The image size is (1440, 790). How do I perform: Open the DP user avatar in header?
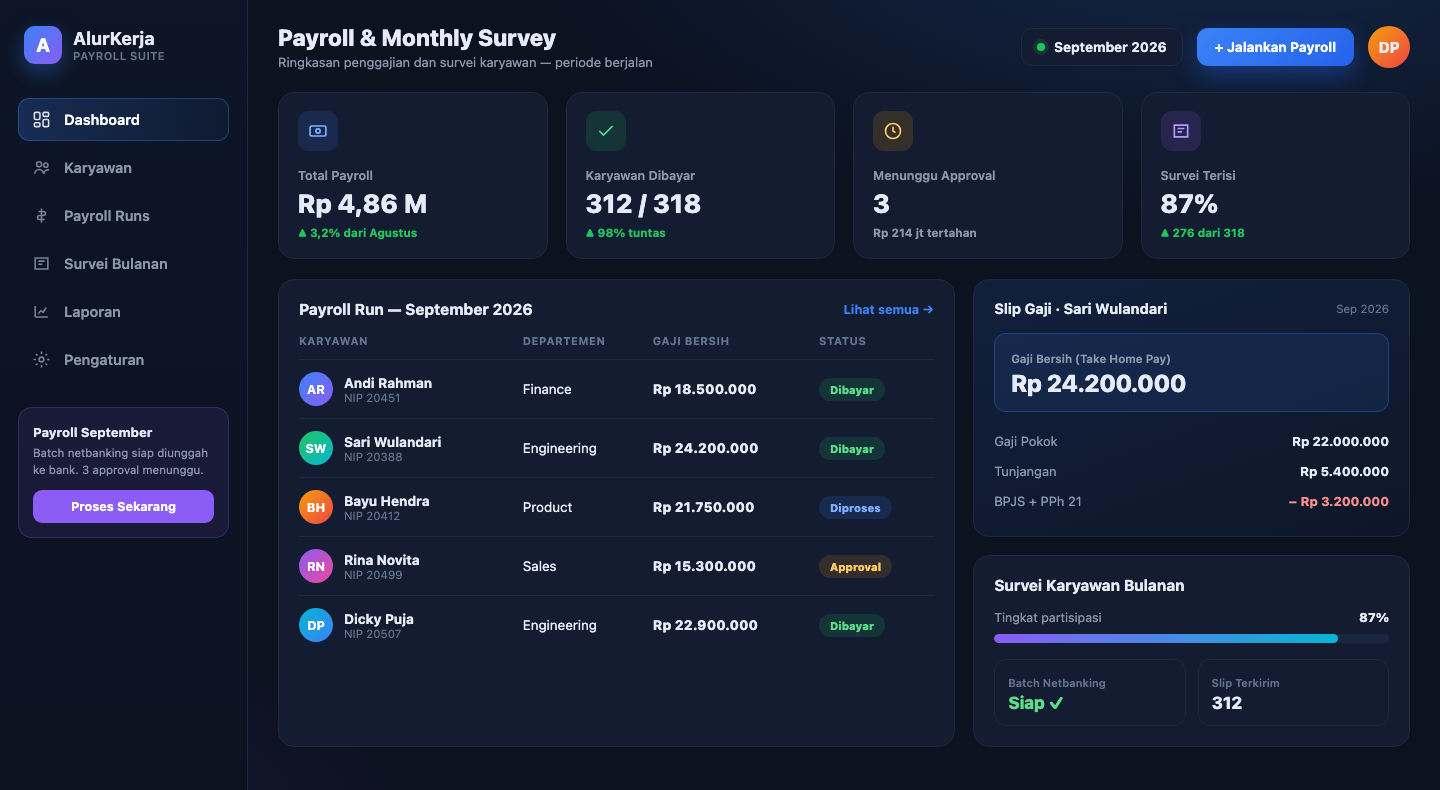click(1389, 47)
